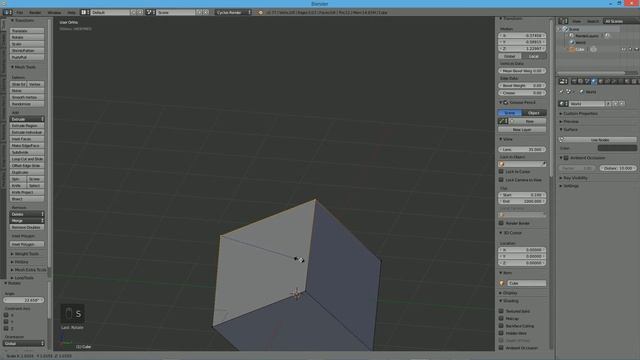Enable Render Border checkbox

[x=501, y=223]
